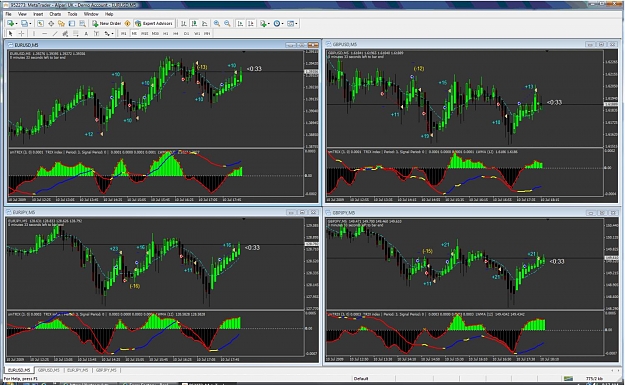Select D1 timeframe
625x385 pixels.
[x=186, y=33]
